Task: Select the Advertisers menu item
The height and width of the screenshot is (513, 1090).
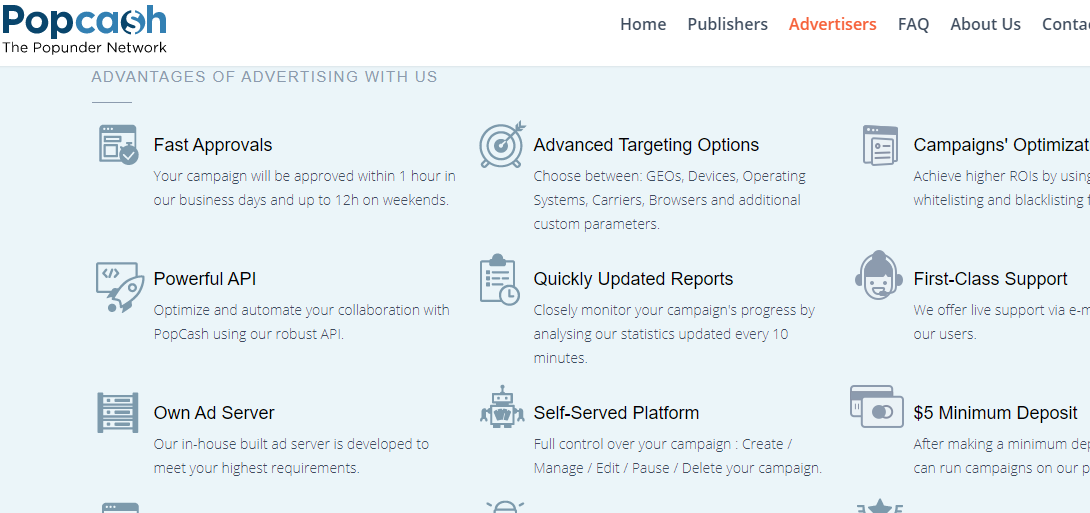Action: tap(833, 24)
